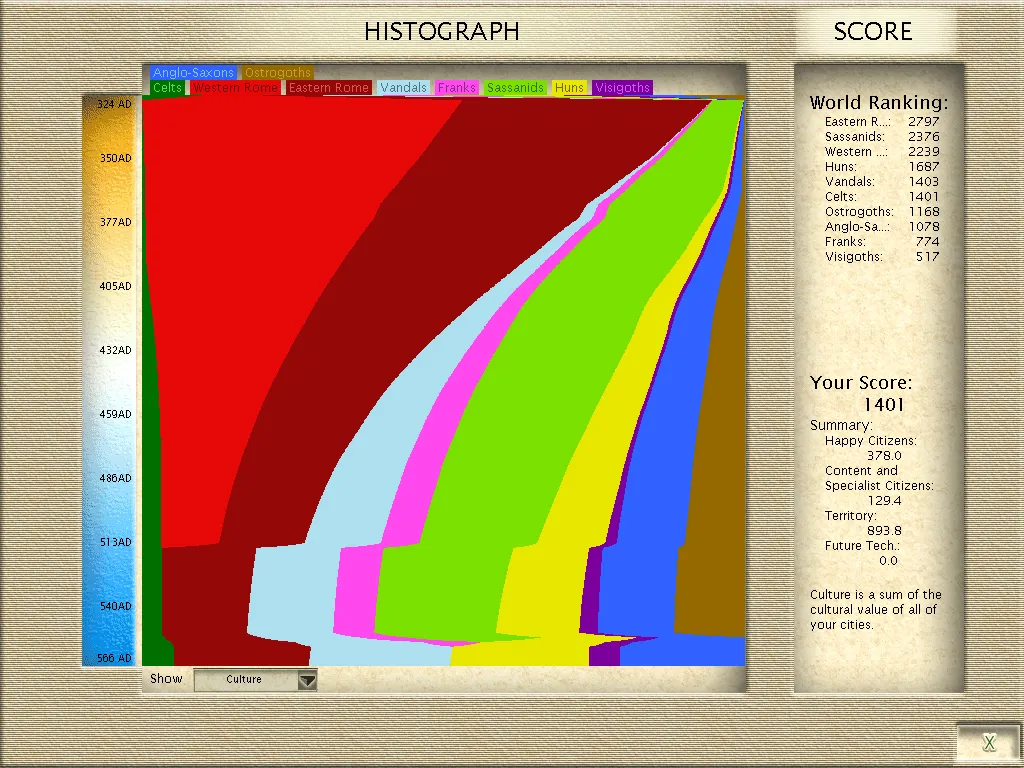Click the HISTOGRAPH title

441,31
